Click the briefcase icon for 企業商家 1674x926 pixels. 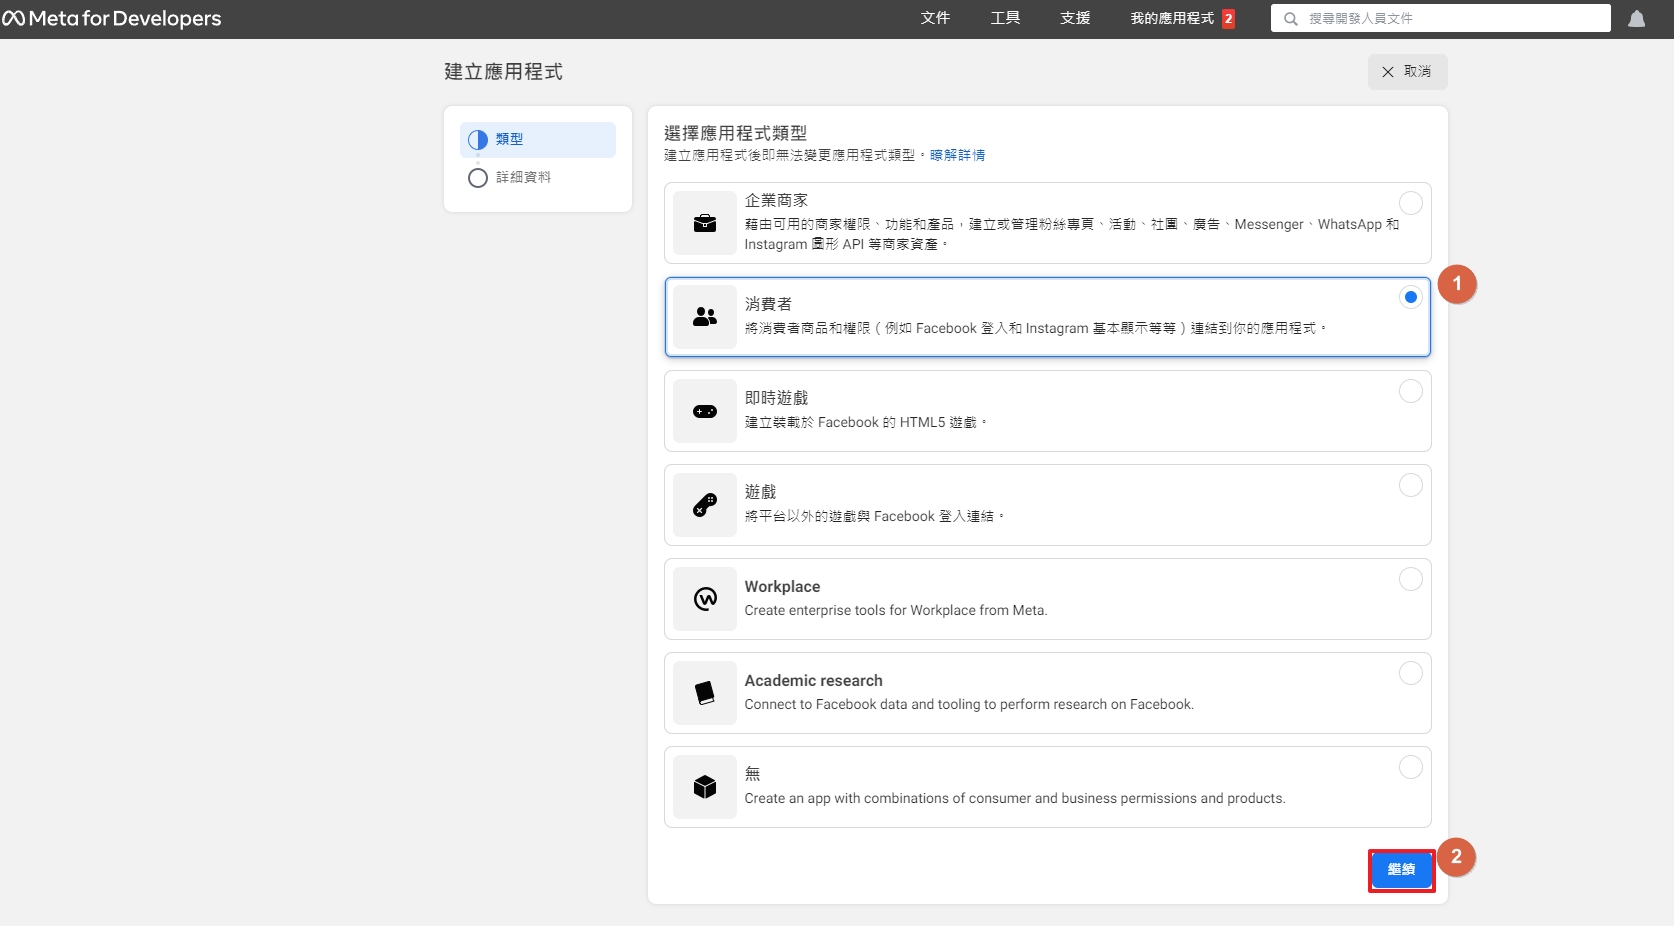click(x=705, y=223)
